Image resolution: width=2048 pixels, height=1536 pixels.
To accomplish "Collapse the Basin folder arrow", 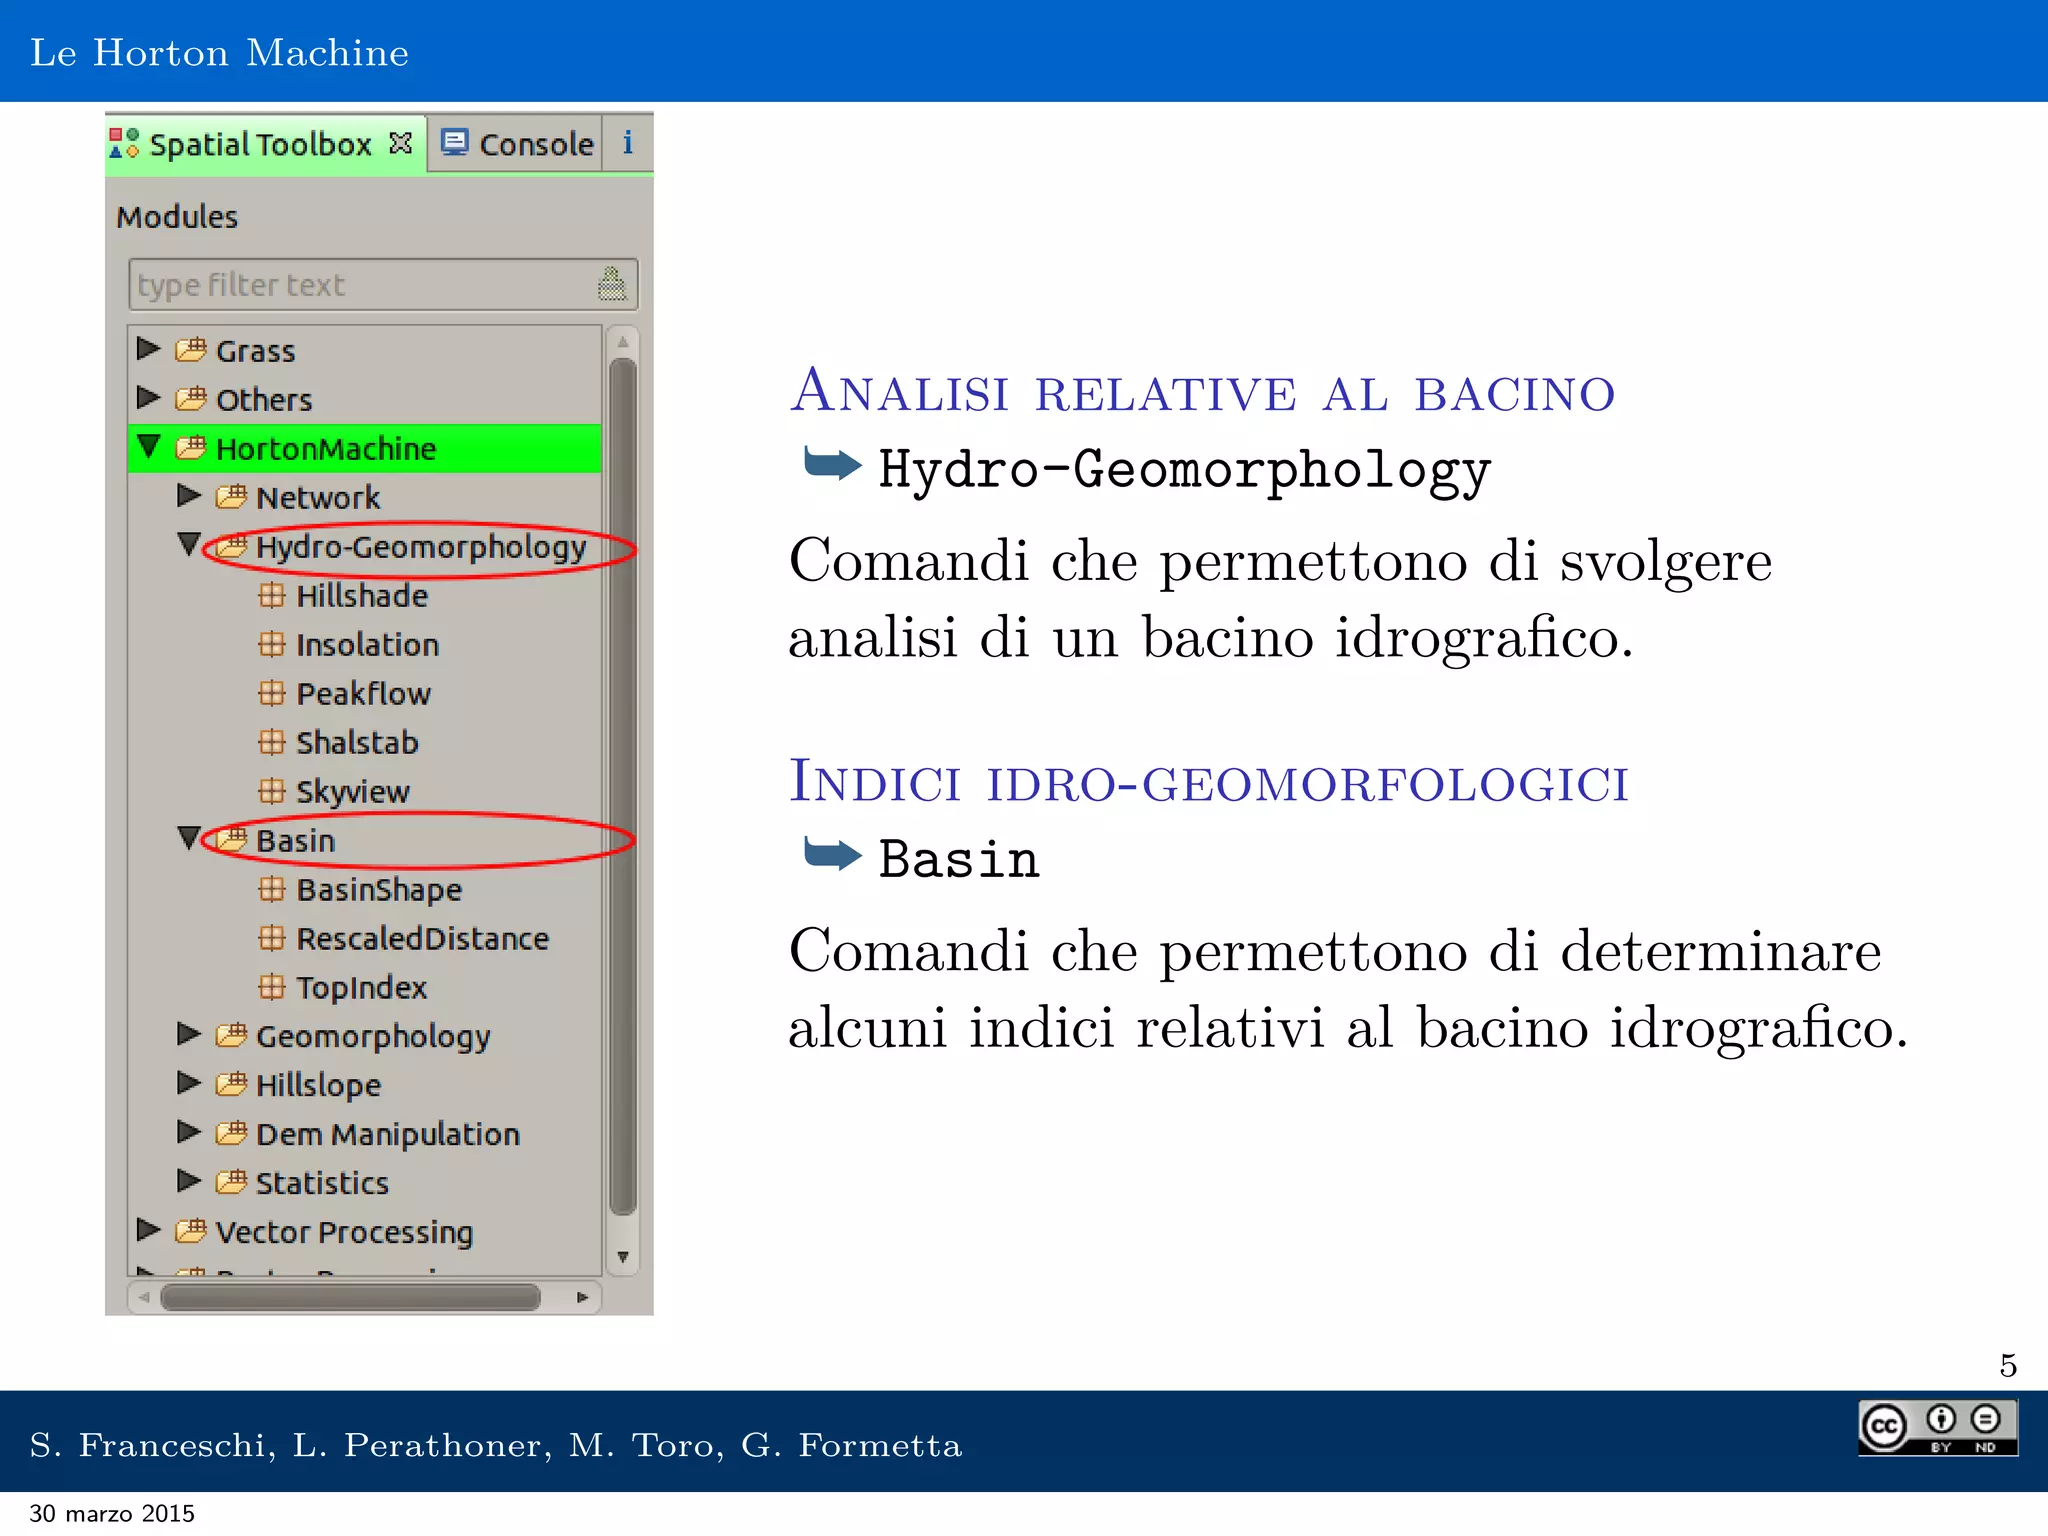I will (x=189, y=838).
